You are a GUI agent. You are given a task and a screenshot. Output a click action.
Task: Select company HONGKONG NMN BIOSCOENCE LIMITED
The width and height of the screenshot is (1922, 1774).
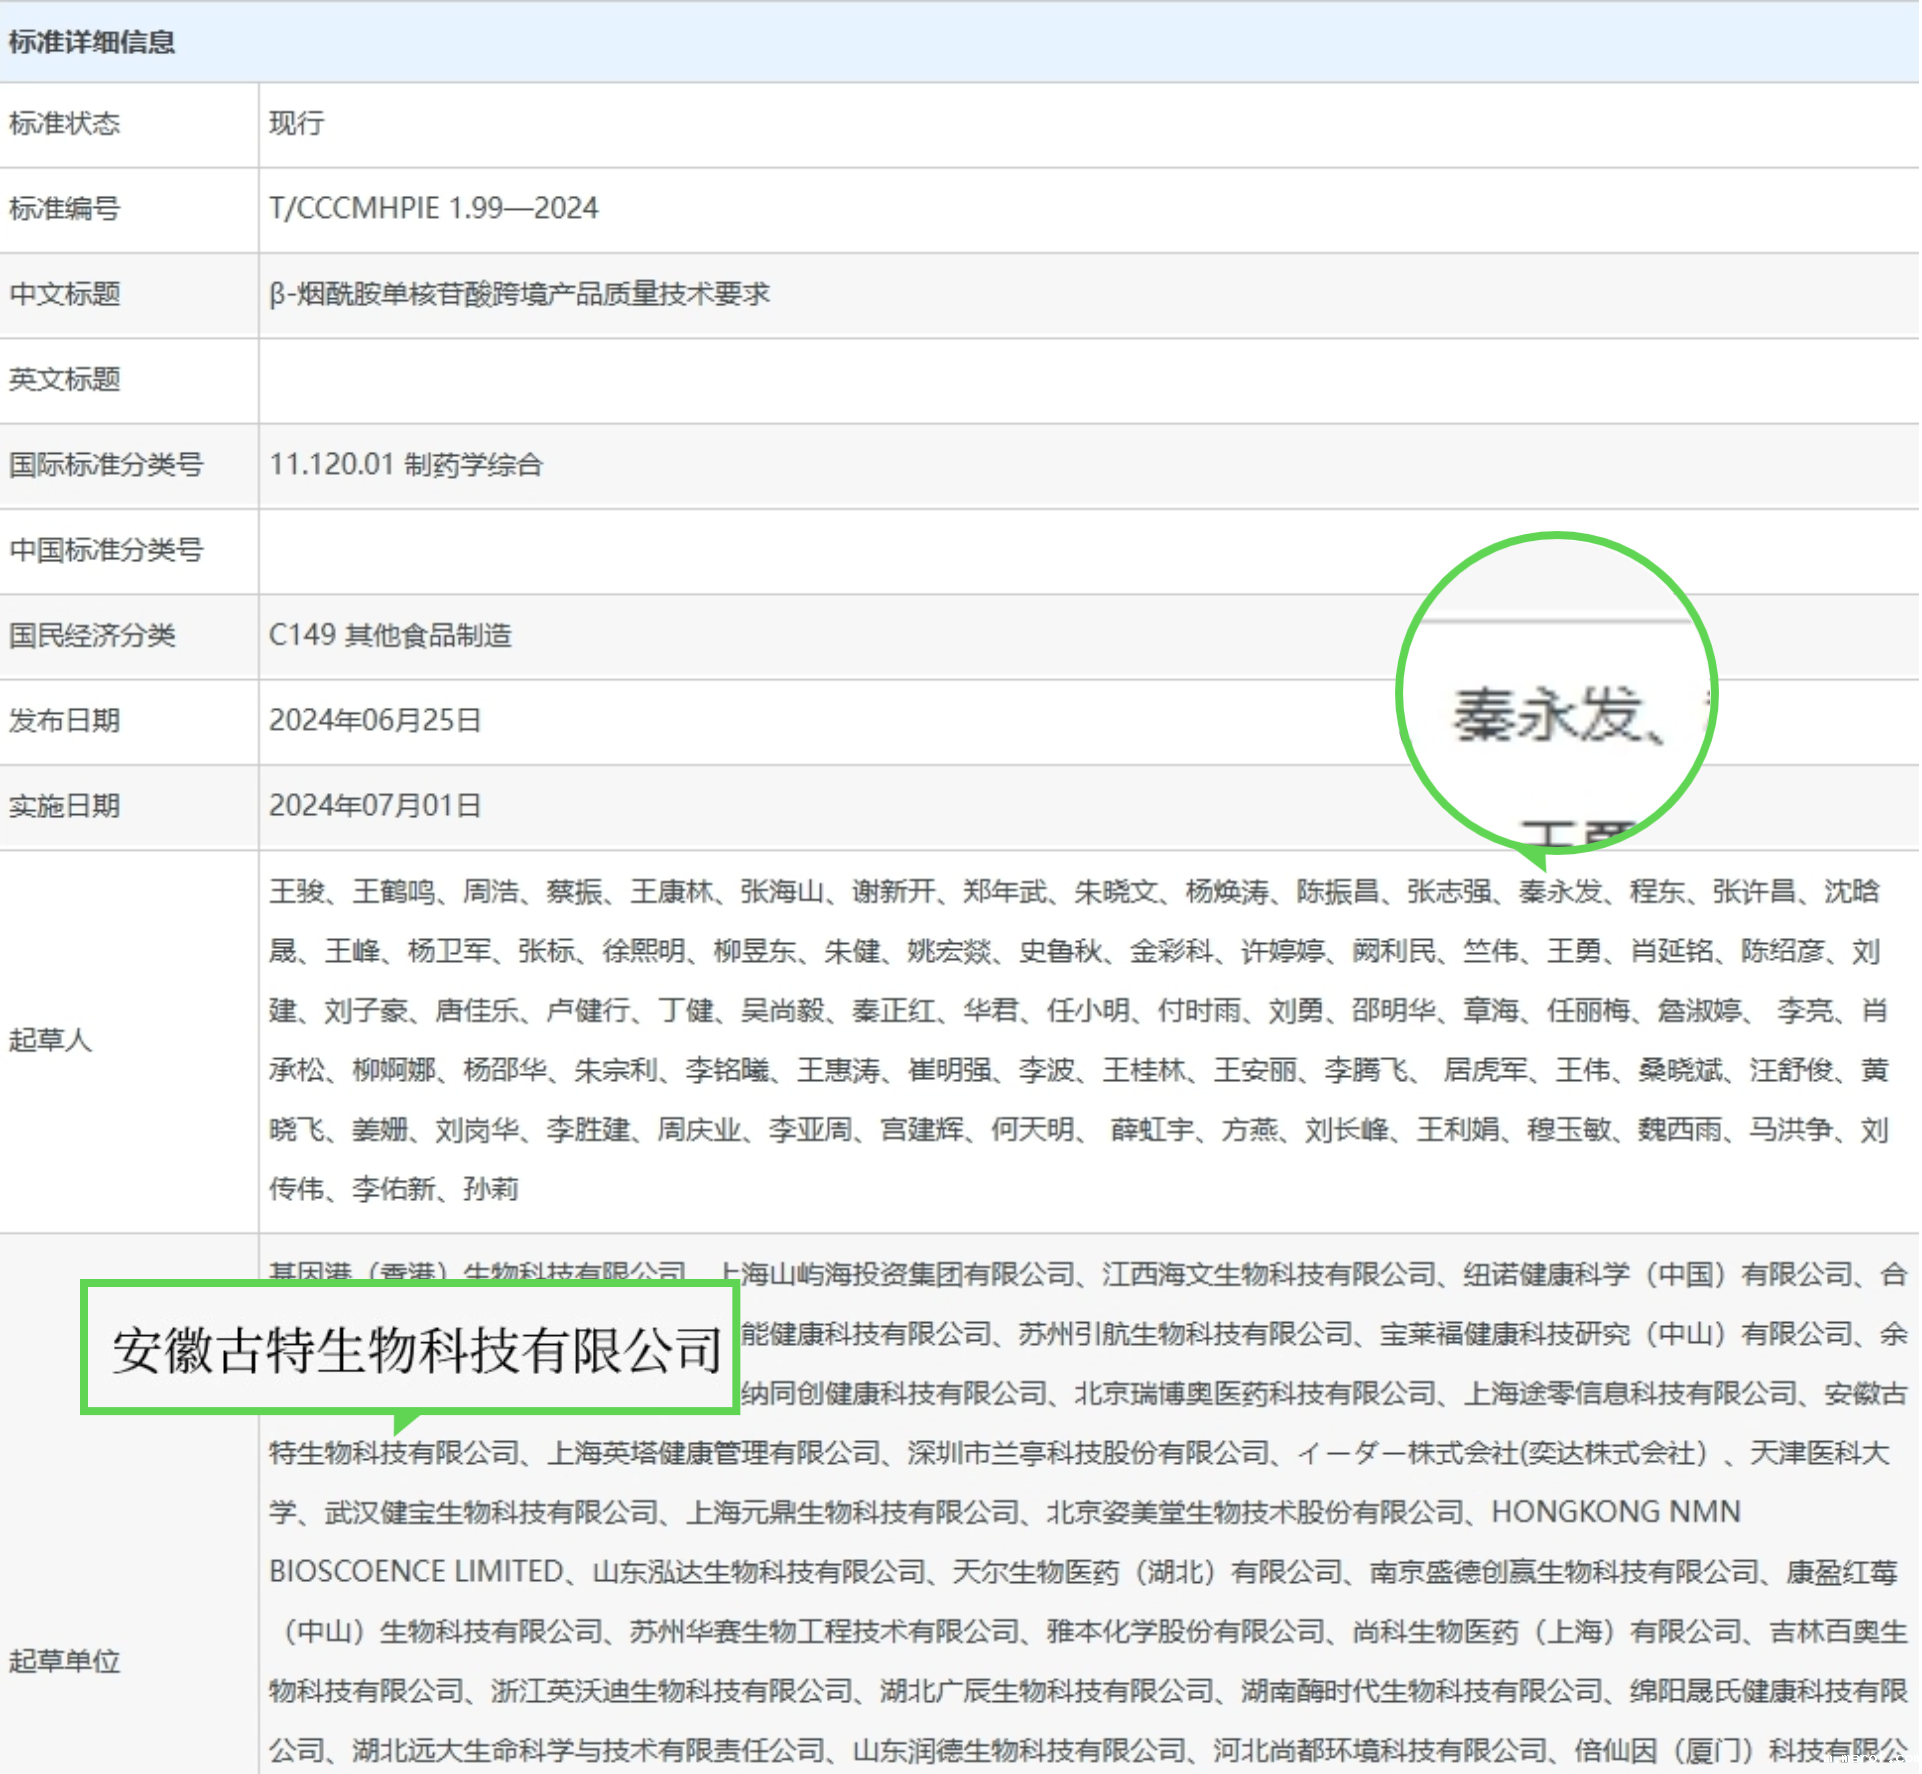coord(1620,1511)
